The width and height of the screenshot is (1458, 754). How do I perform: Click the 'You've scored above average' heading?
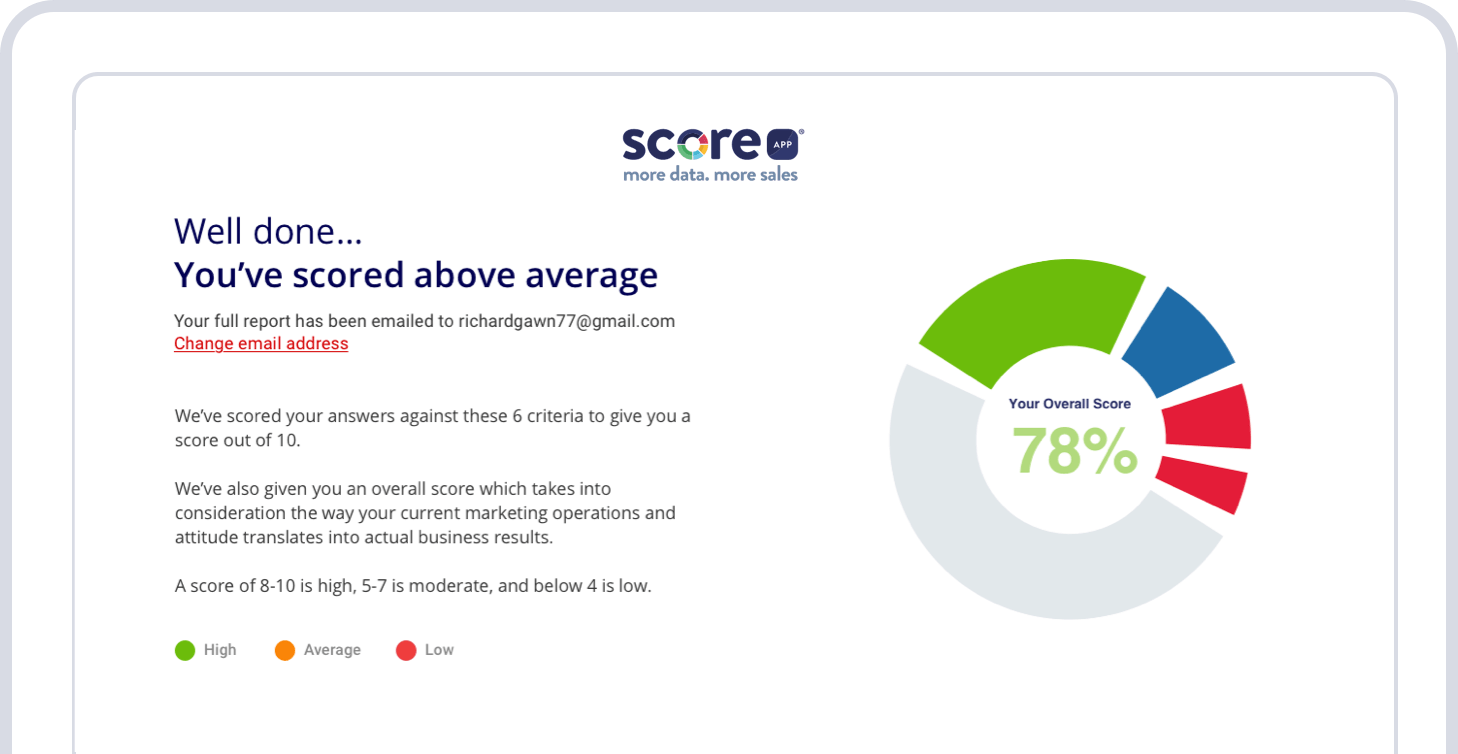(x=416, y=275)
